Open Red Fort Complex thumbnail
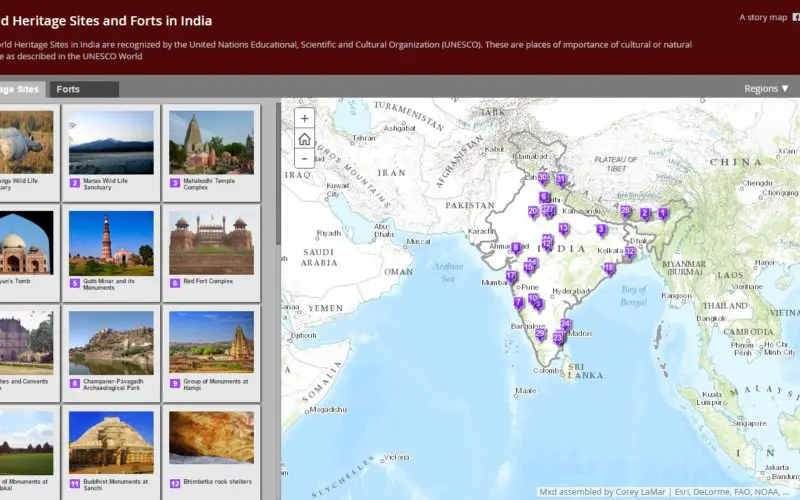Viewport: 800px width, 500px height. point(211,243)
